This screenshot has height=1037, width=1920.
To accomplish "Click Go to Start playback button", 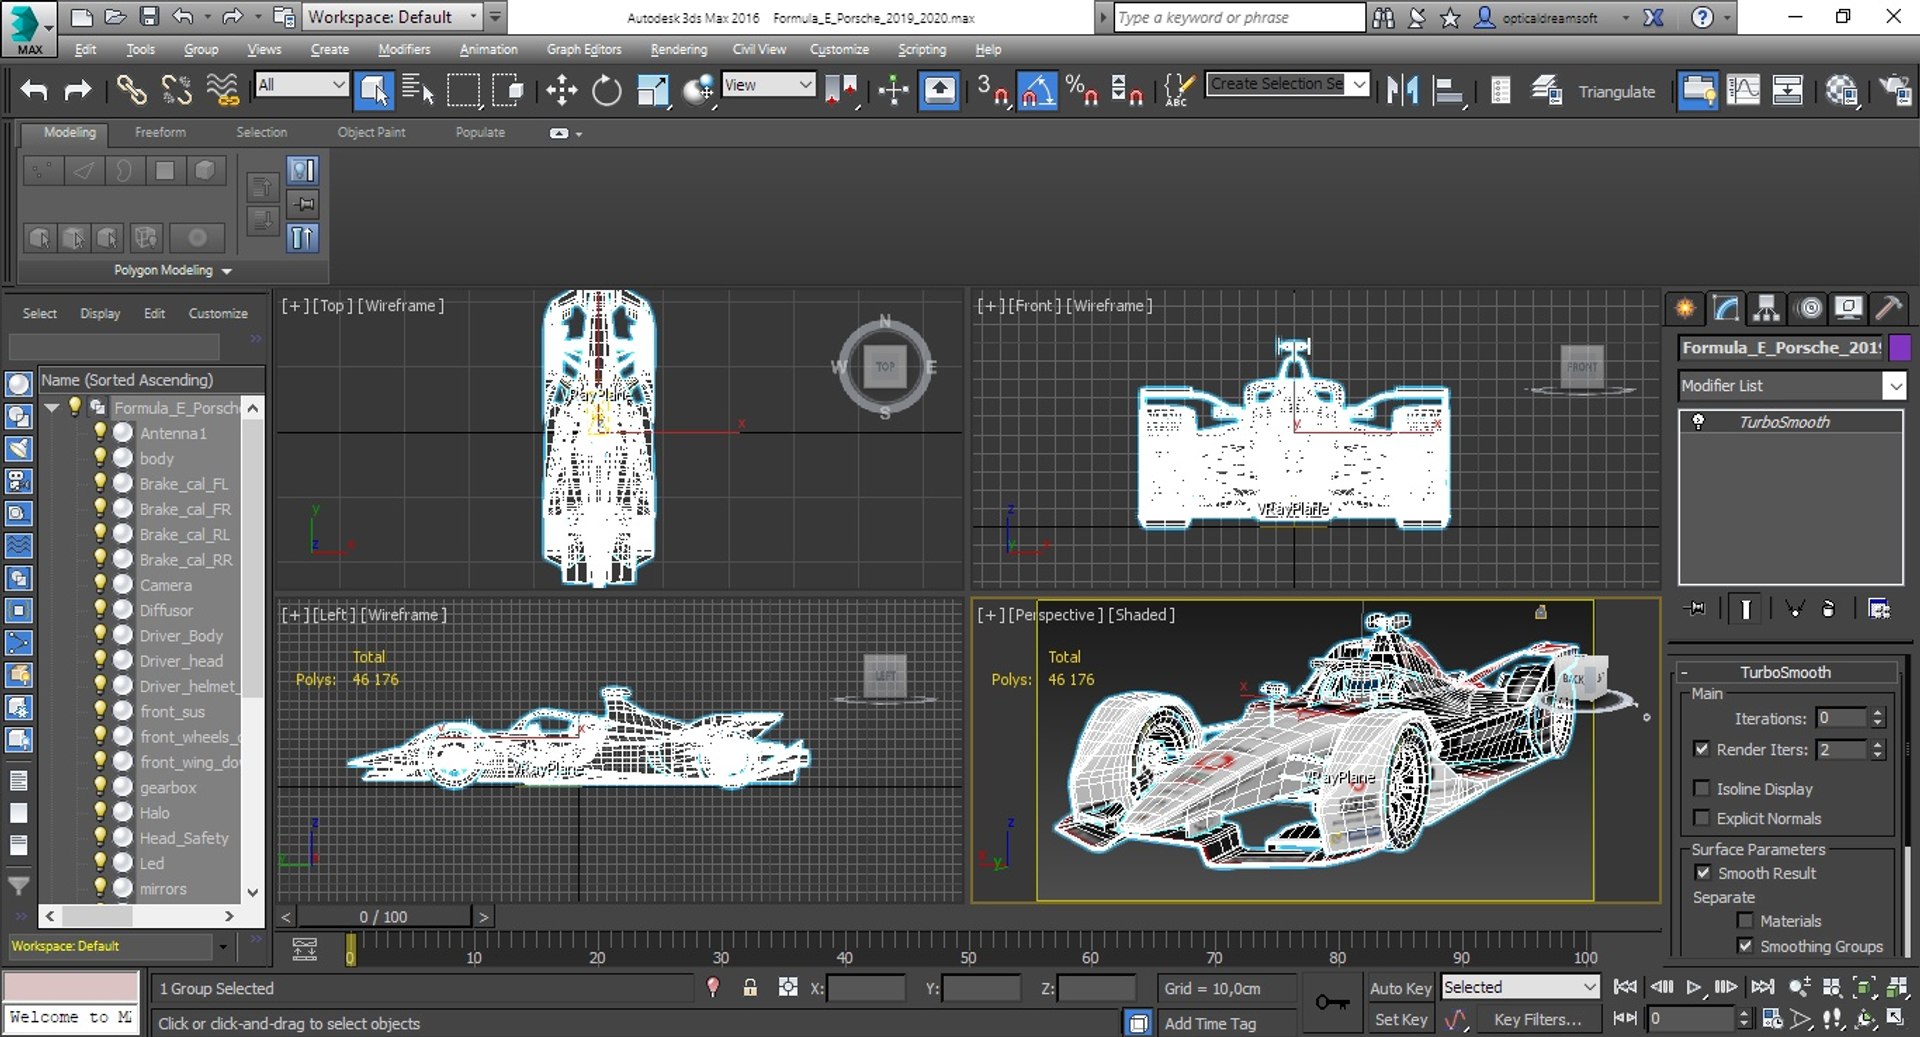I will tap(1626, 987).
